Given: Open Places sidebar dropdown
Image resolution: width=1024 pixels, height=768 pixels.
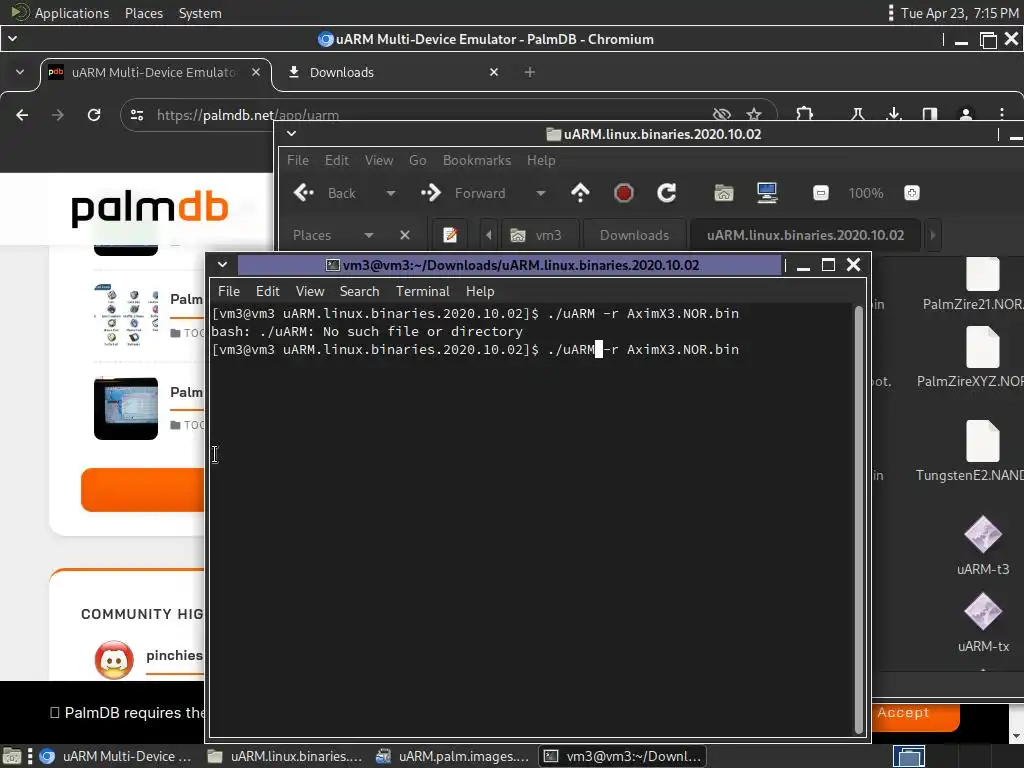Looking at the screenshot, I should pos(369,235).
